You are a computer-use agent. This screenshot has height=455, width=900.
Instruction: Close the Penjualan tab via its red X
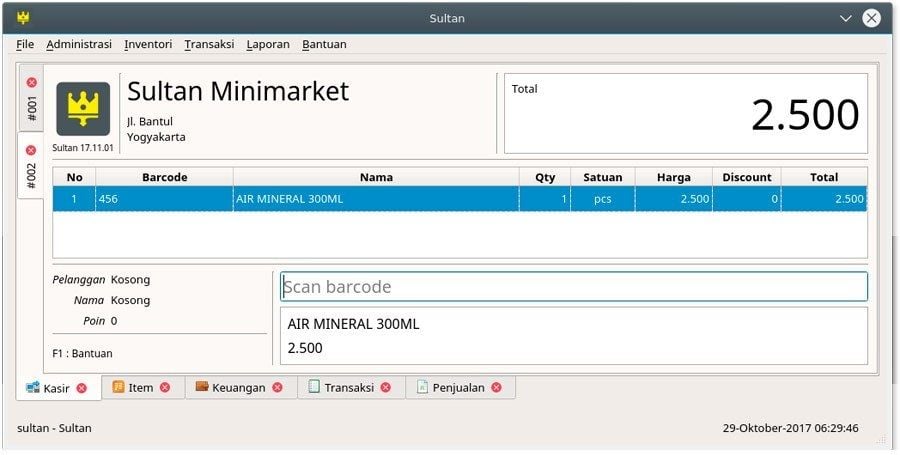click(496, 387)
